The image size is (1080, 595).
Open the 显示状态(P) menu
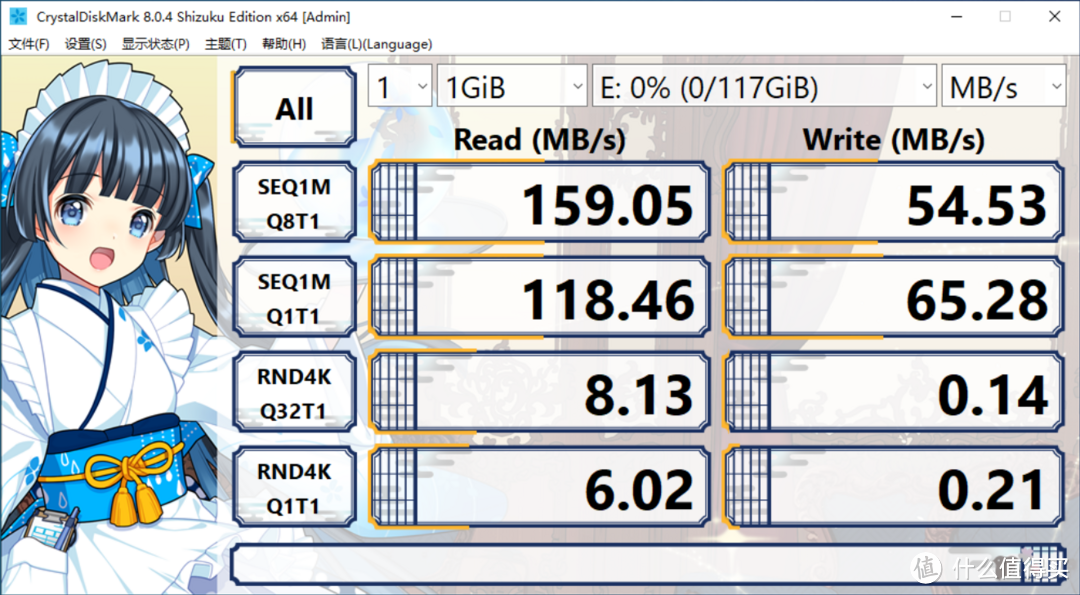click(156, 44)
